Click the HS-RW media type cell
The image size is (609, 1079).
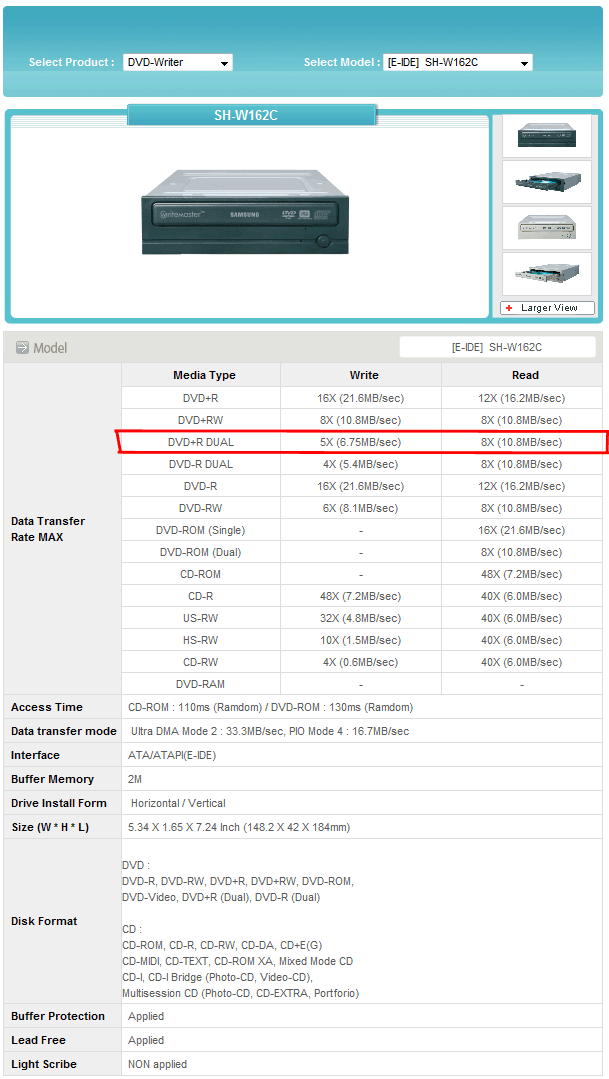tap(201, 641)
